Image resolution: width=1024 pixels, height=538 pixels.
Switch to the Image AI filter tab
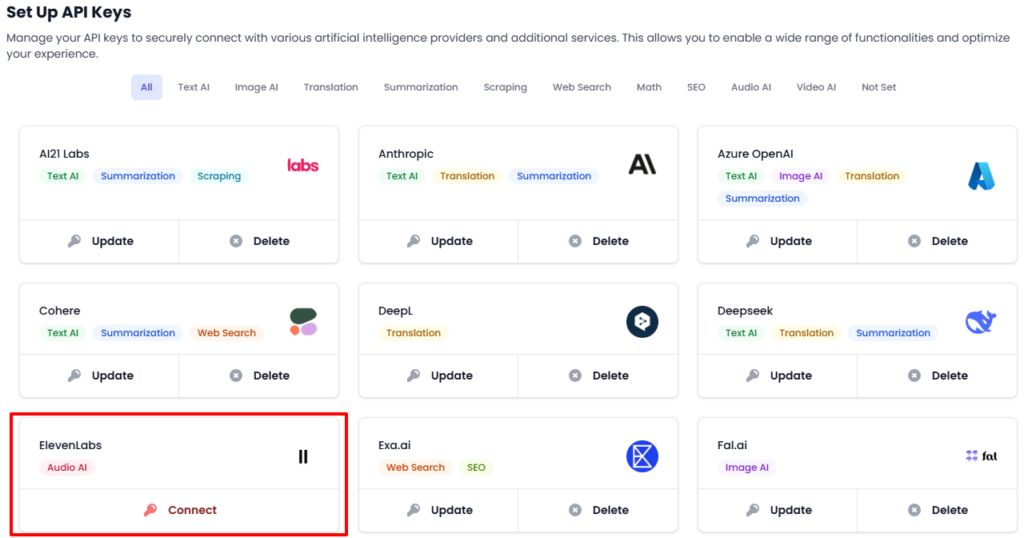click(257, 87)
